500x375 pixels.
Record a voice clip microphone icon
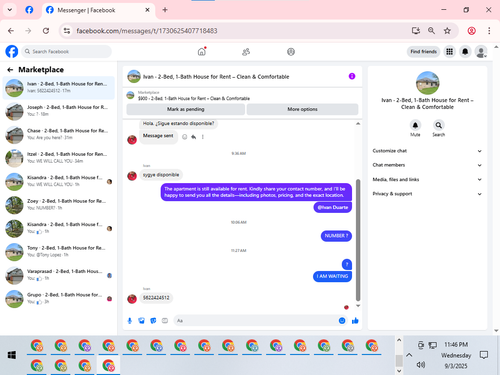[x=130, y=321]
